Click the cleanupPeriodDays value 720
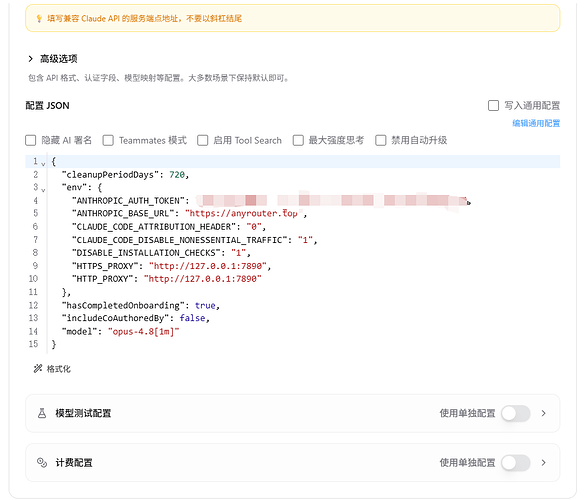The width and height of the screenshot is (585, 500). [177, 175]
